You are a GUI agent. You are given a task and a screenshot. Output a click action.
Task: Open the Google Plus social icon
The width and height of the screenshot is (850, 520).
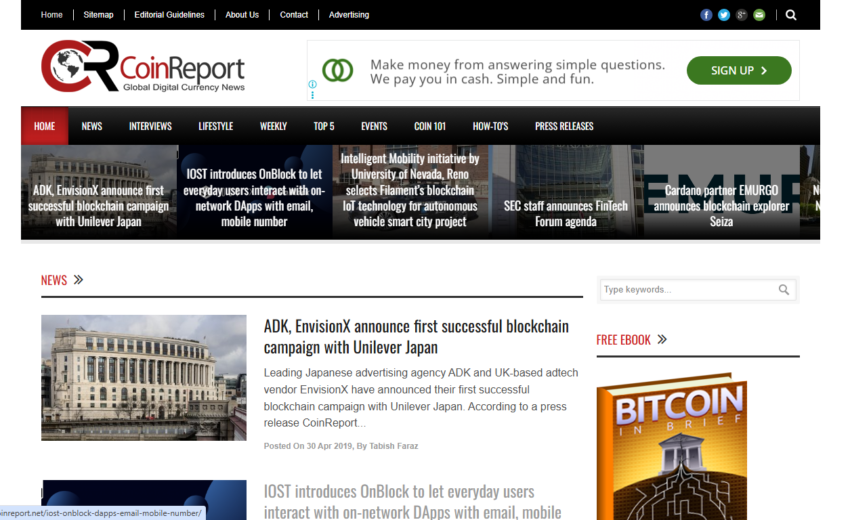[742, 15]
